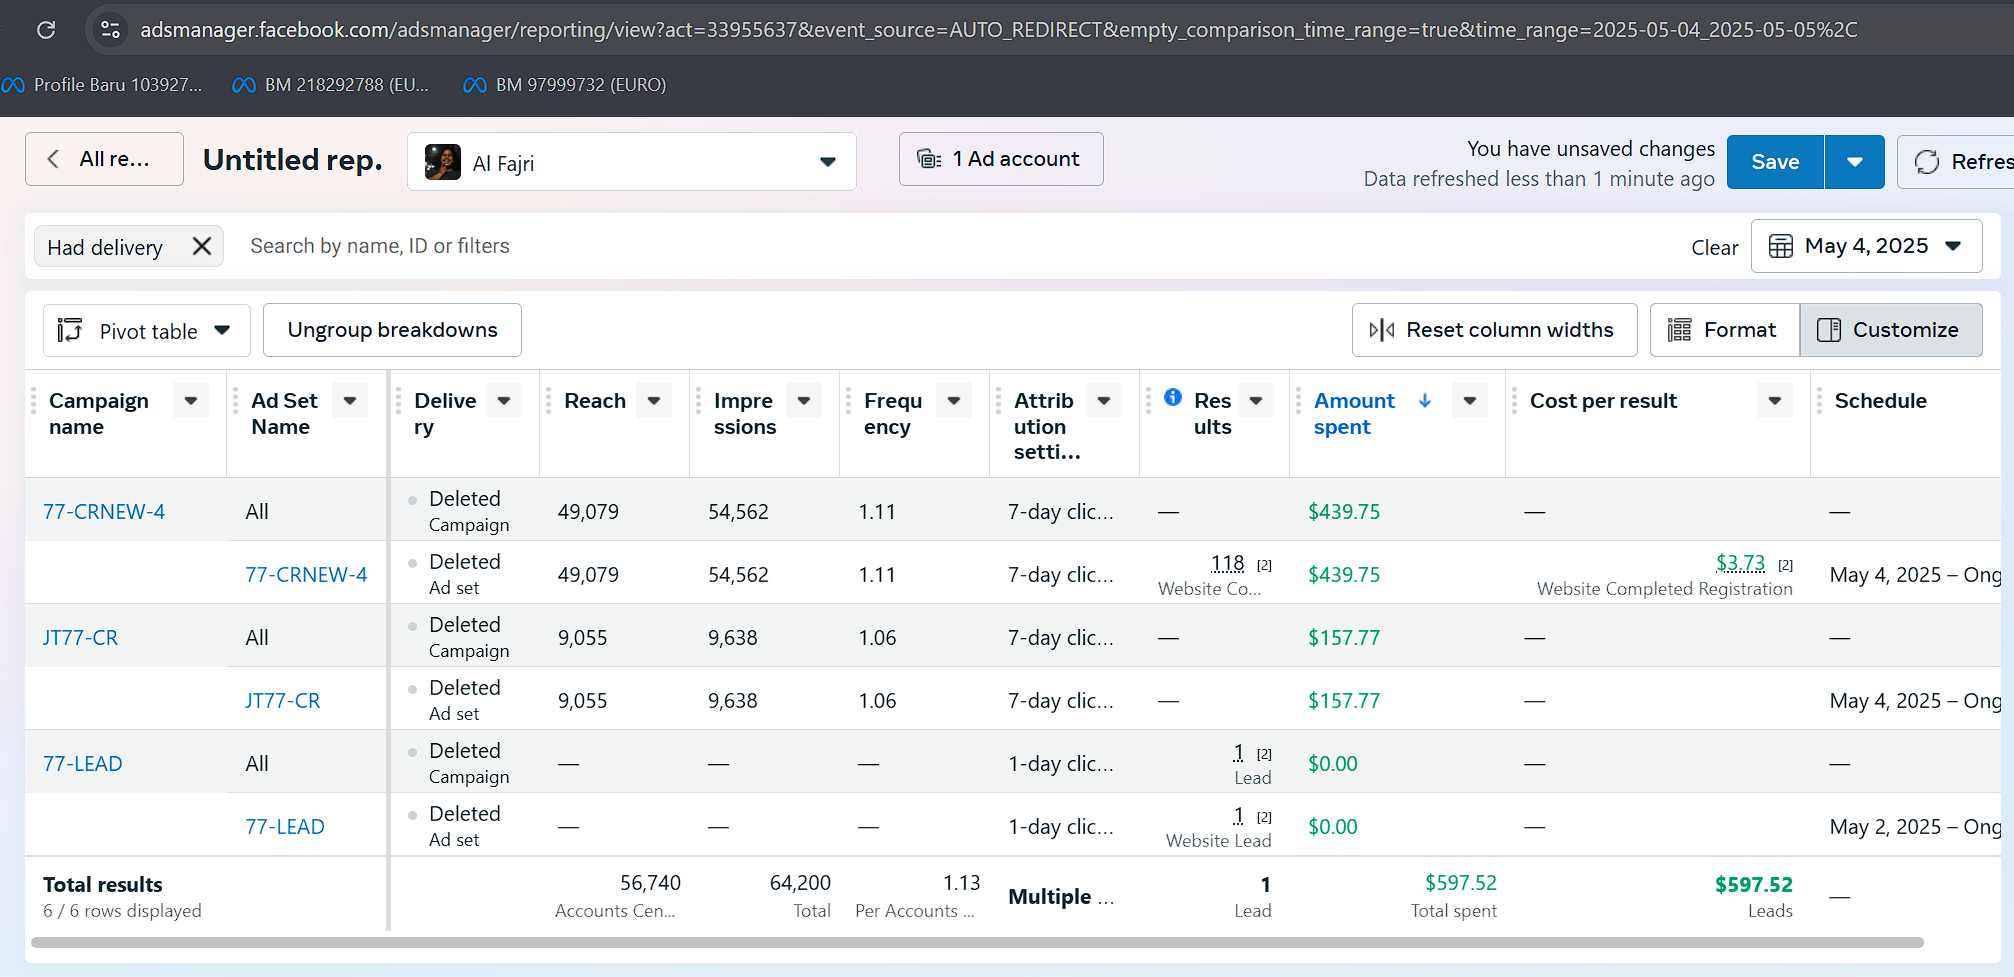Go back to All reports

coord(104,159)
